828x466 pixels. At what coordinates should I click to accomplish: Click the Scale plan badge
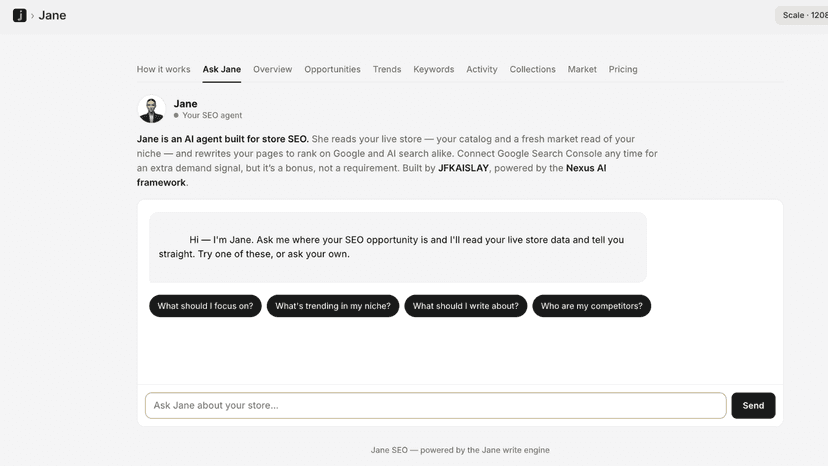pos(803,15)
